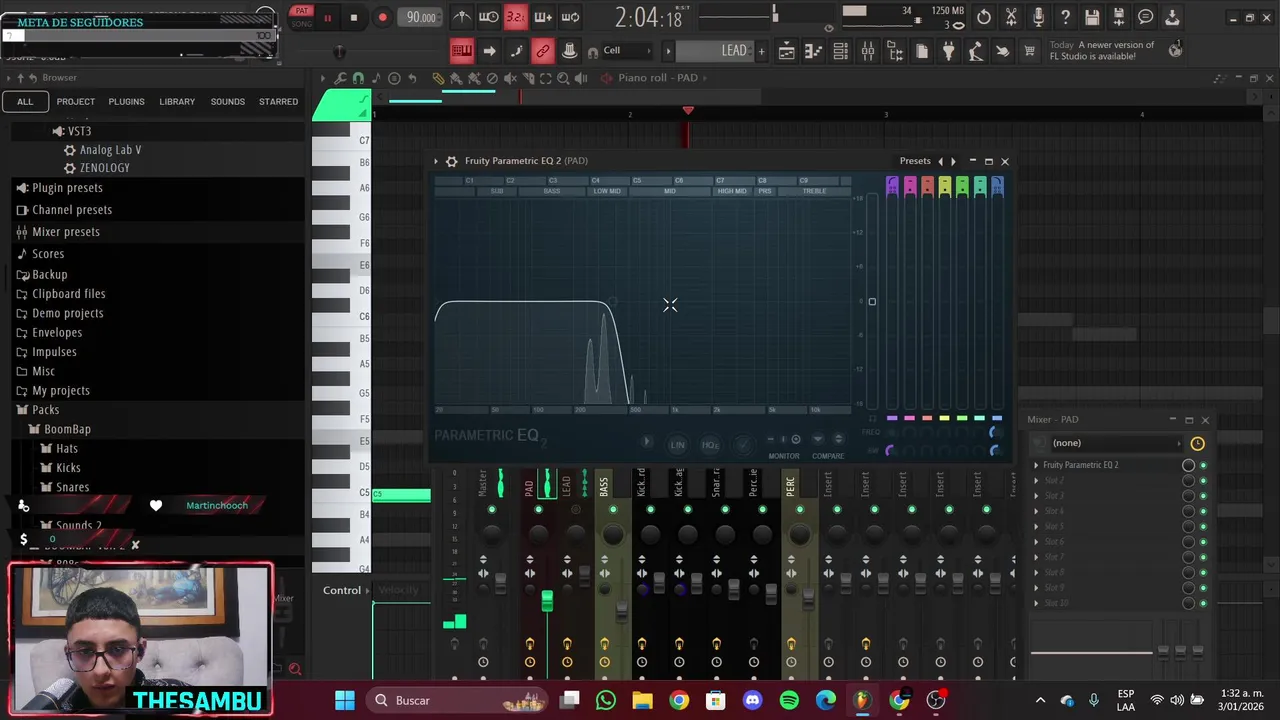Open the Fruity Parametric EQ 2 slot menu arrow
This screenshot has width=1280, height=720.
[x=1036, y=465]
